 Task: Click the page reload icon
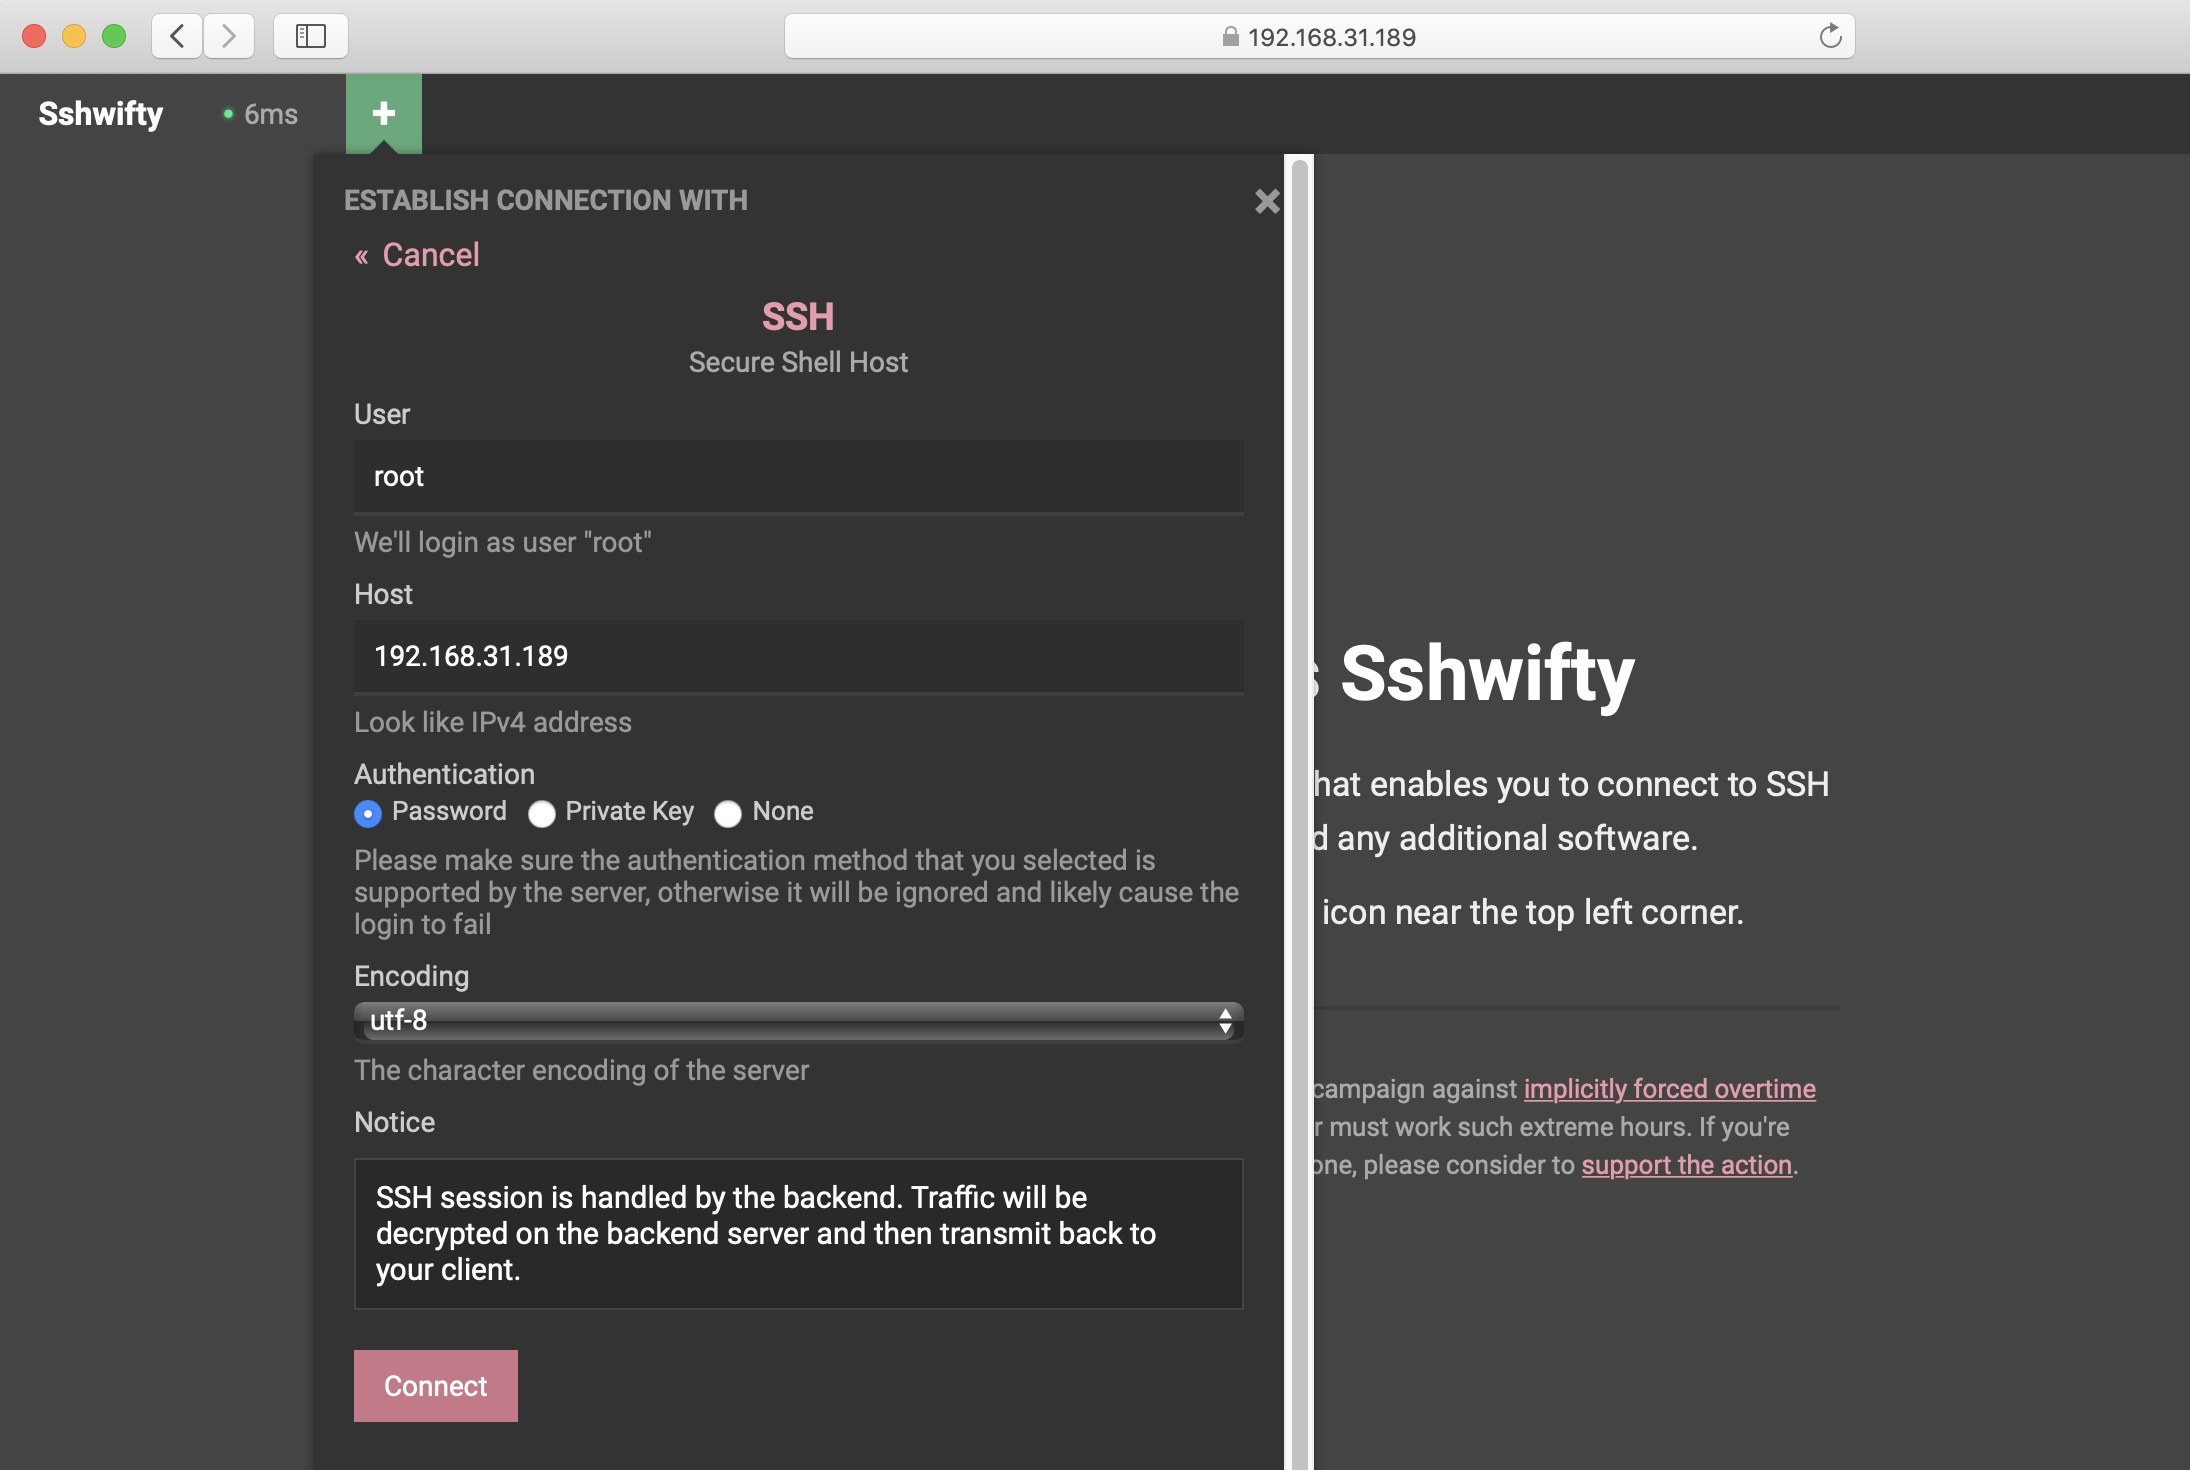tap(1830, 37)
